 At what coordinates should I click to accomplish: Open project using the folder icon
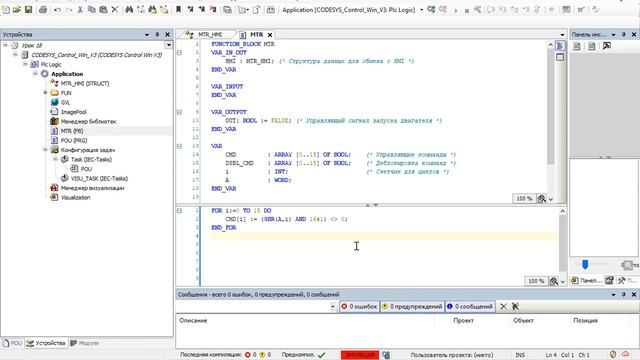(17, 9)
